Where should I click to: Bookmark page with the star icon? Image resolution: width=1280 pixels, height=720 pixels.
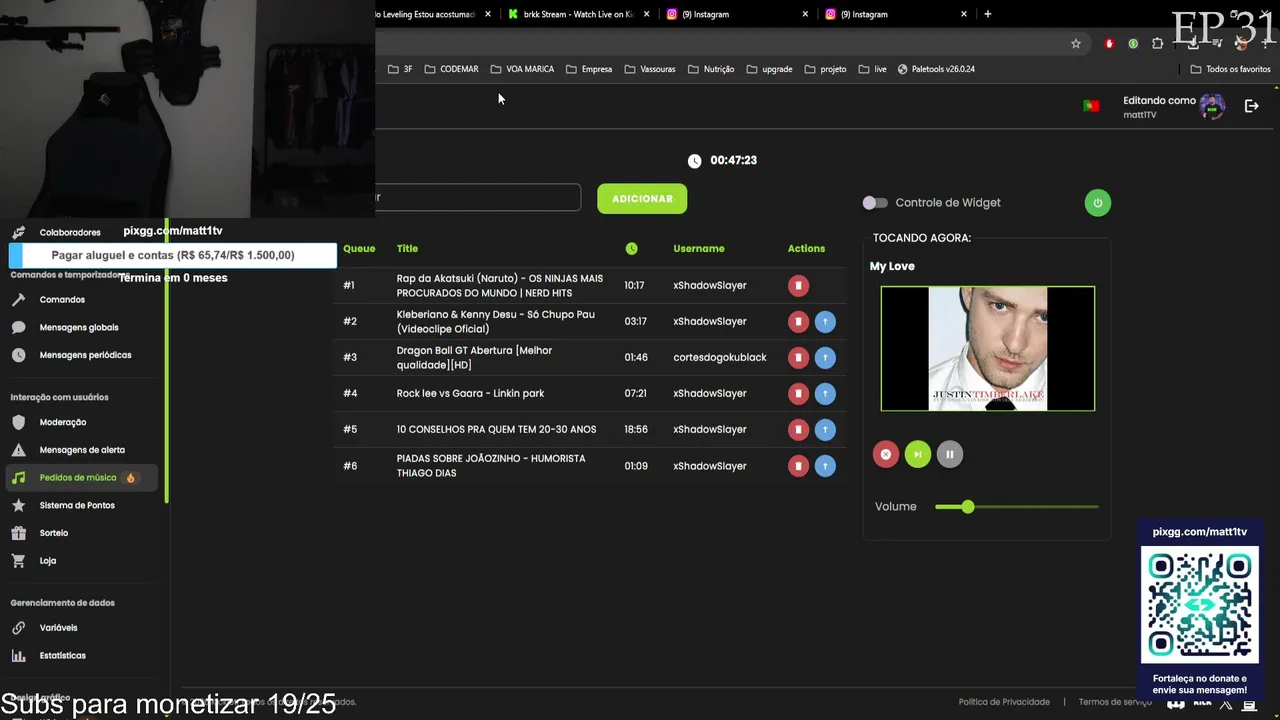1076,44
